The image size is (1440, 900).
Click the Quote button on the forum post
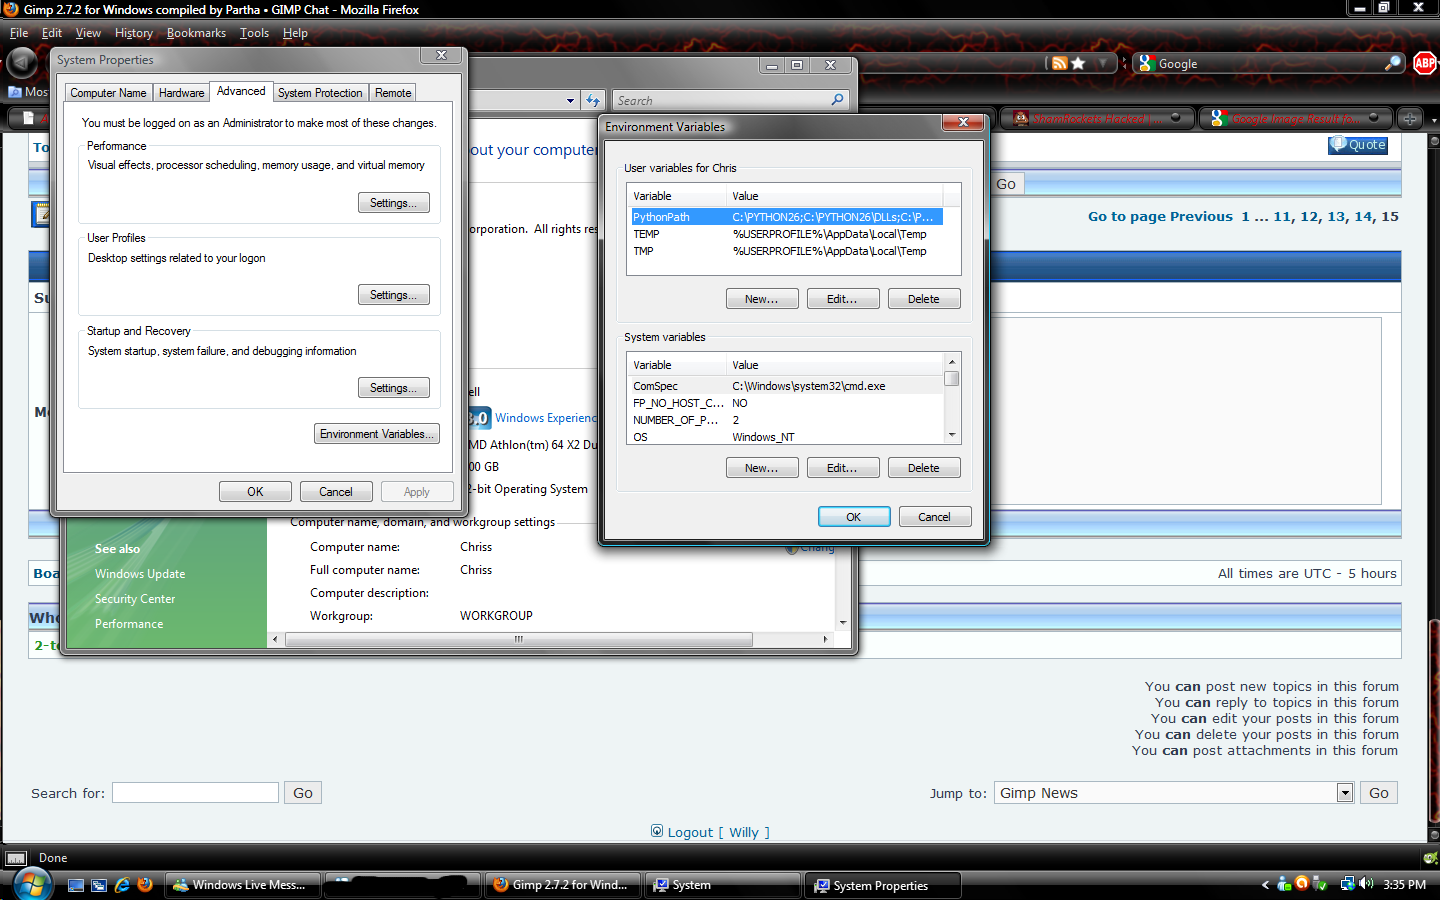[x=1358, y=145]
